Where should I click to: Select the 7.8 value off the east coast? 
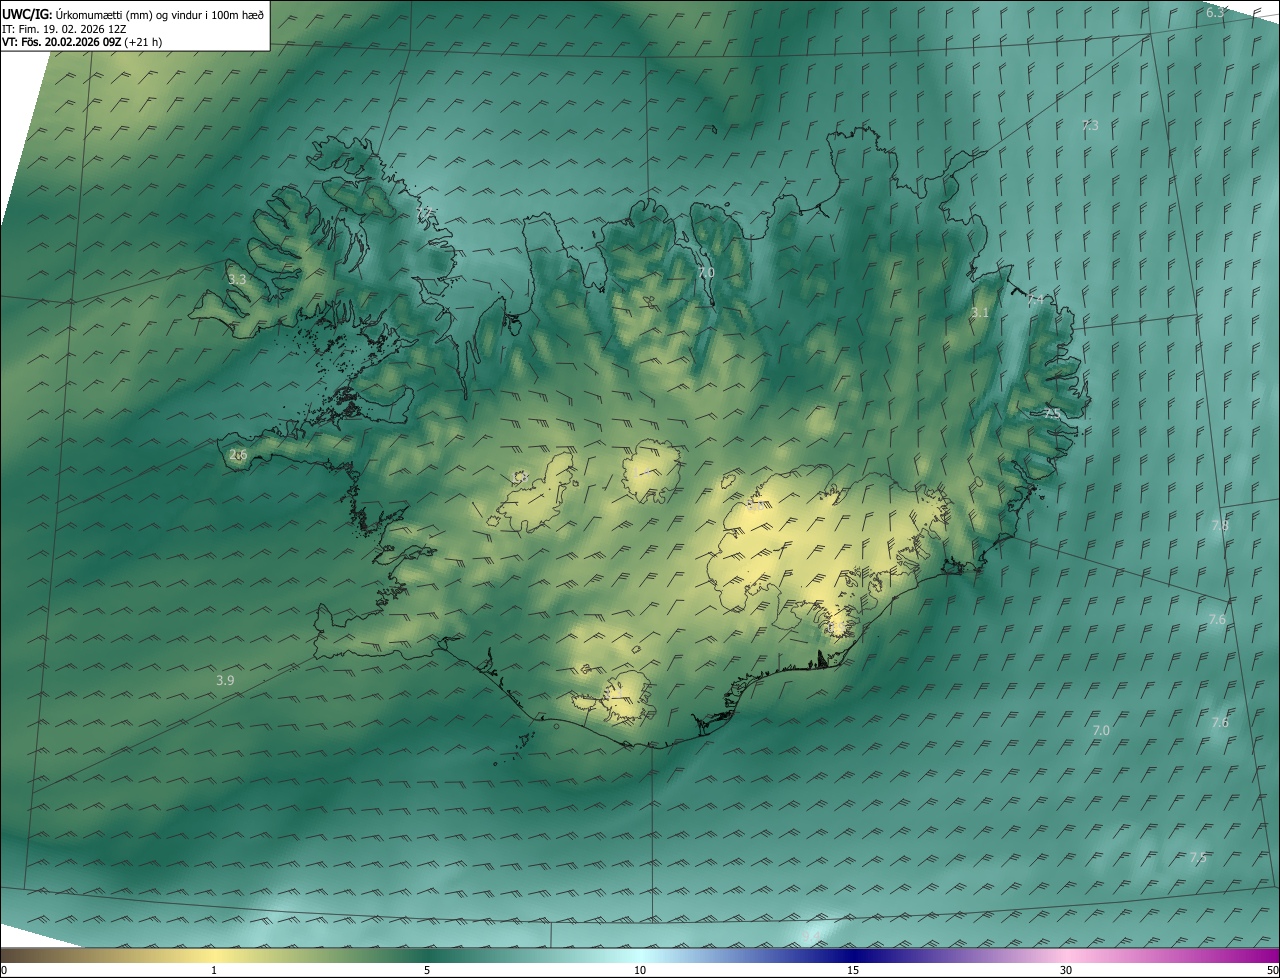(1220, 526)
